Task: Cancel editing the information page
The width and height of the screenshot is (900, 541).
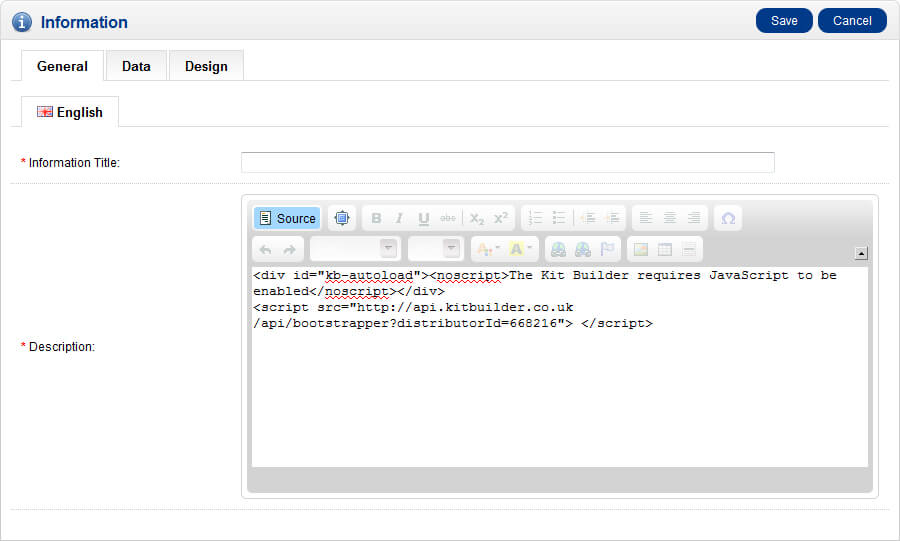Action: (852, 21)
